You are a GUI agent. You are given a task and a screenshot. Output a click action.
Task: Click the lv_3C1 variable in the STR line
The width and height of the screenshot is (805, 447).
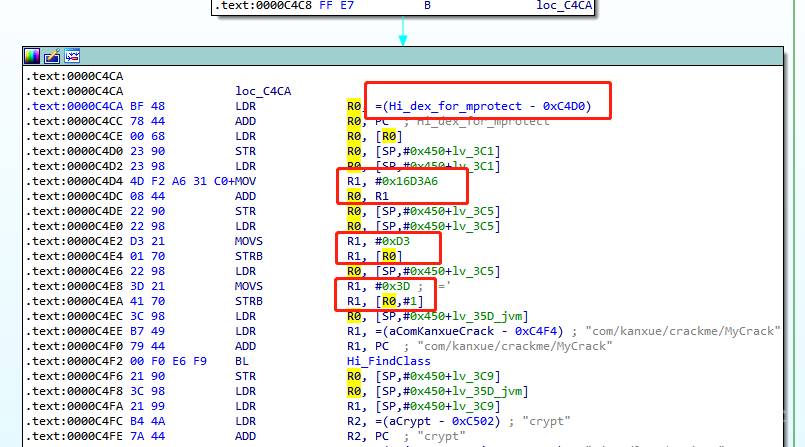tap(474, 151)
